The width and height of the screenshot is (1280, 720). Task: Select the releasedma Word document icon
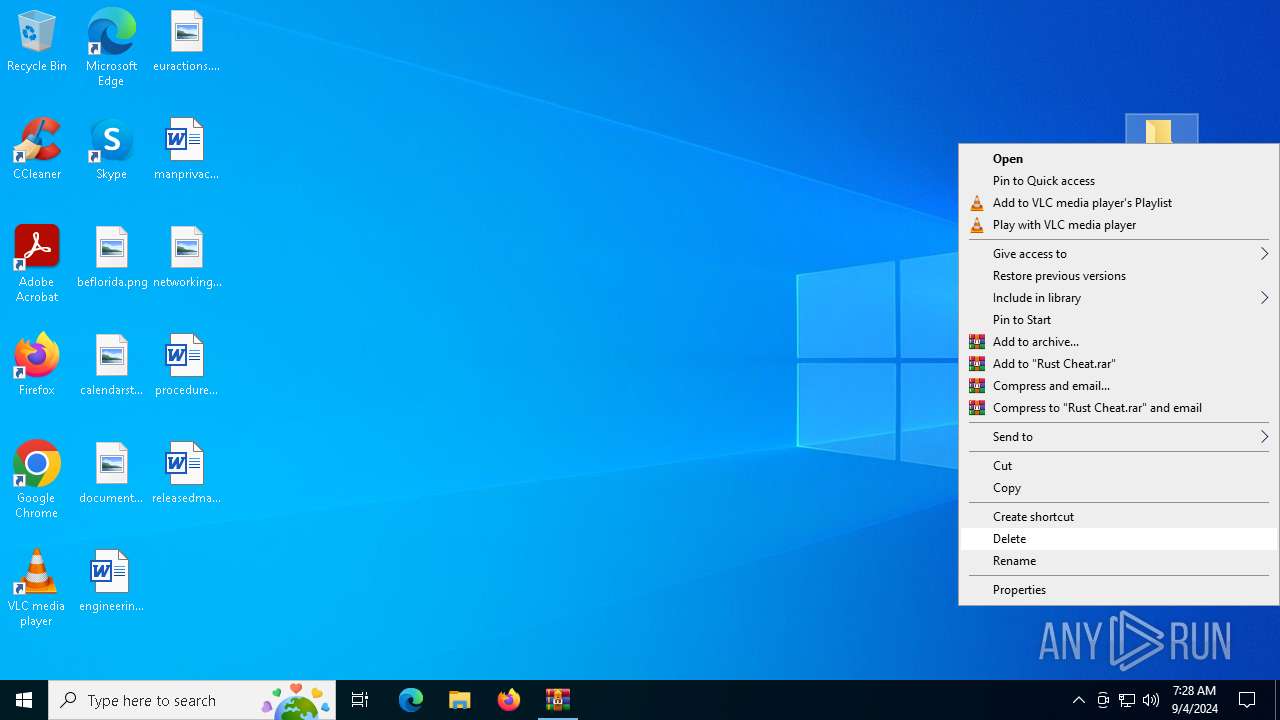[186, 474]
